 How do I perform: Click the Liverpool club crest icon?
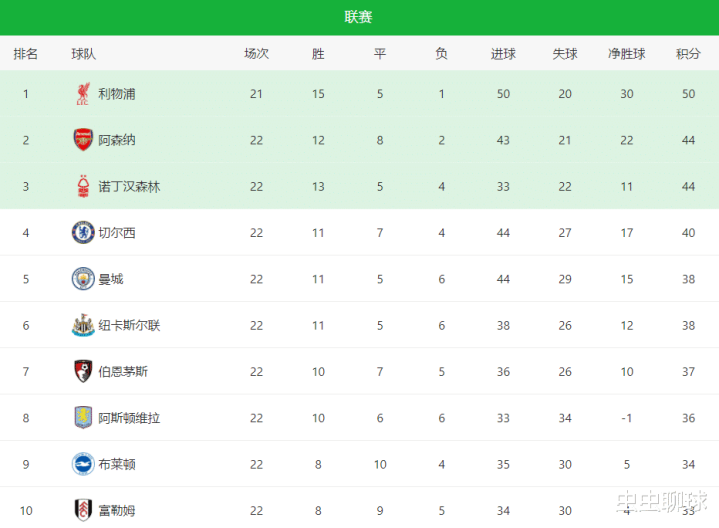[x=83, y=94]
